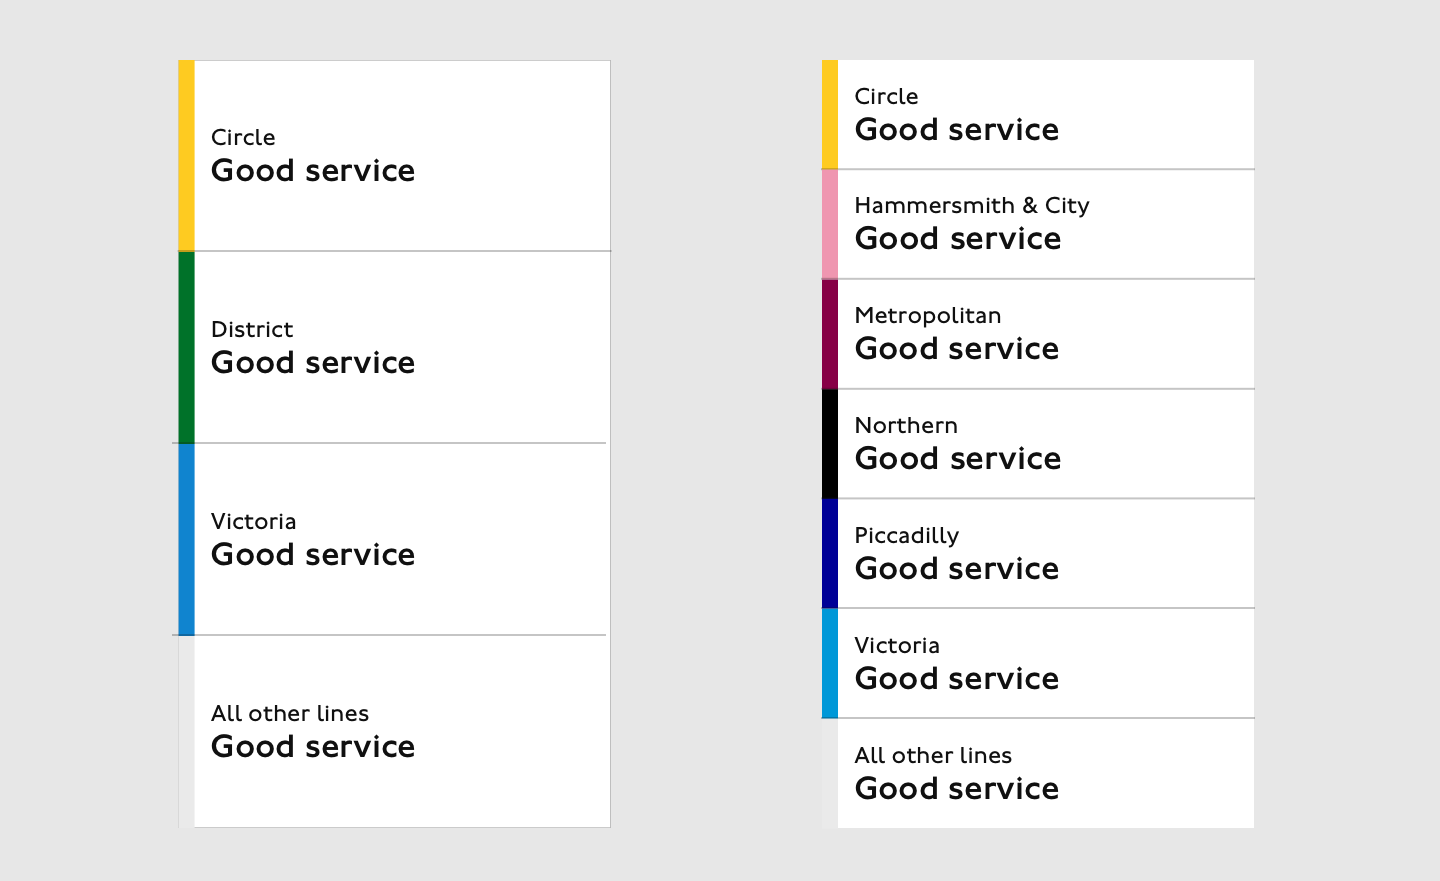
Task: Click the black Northern colour bar
Action: pyautogui.click(x=830, y=444)
